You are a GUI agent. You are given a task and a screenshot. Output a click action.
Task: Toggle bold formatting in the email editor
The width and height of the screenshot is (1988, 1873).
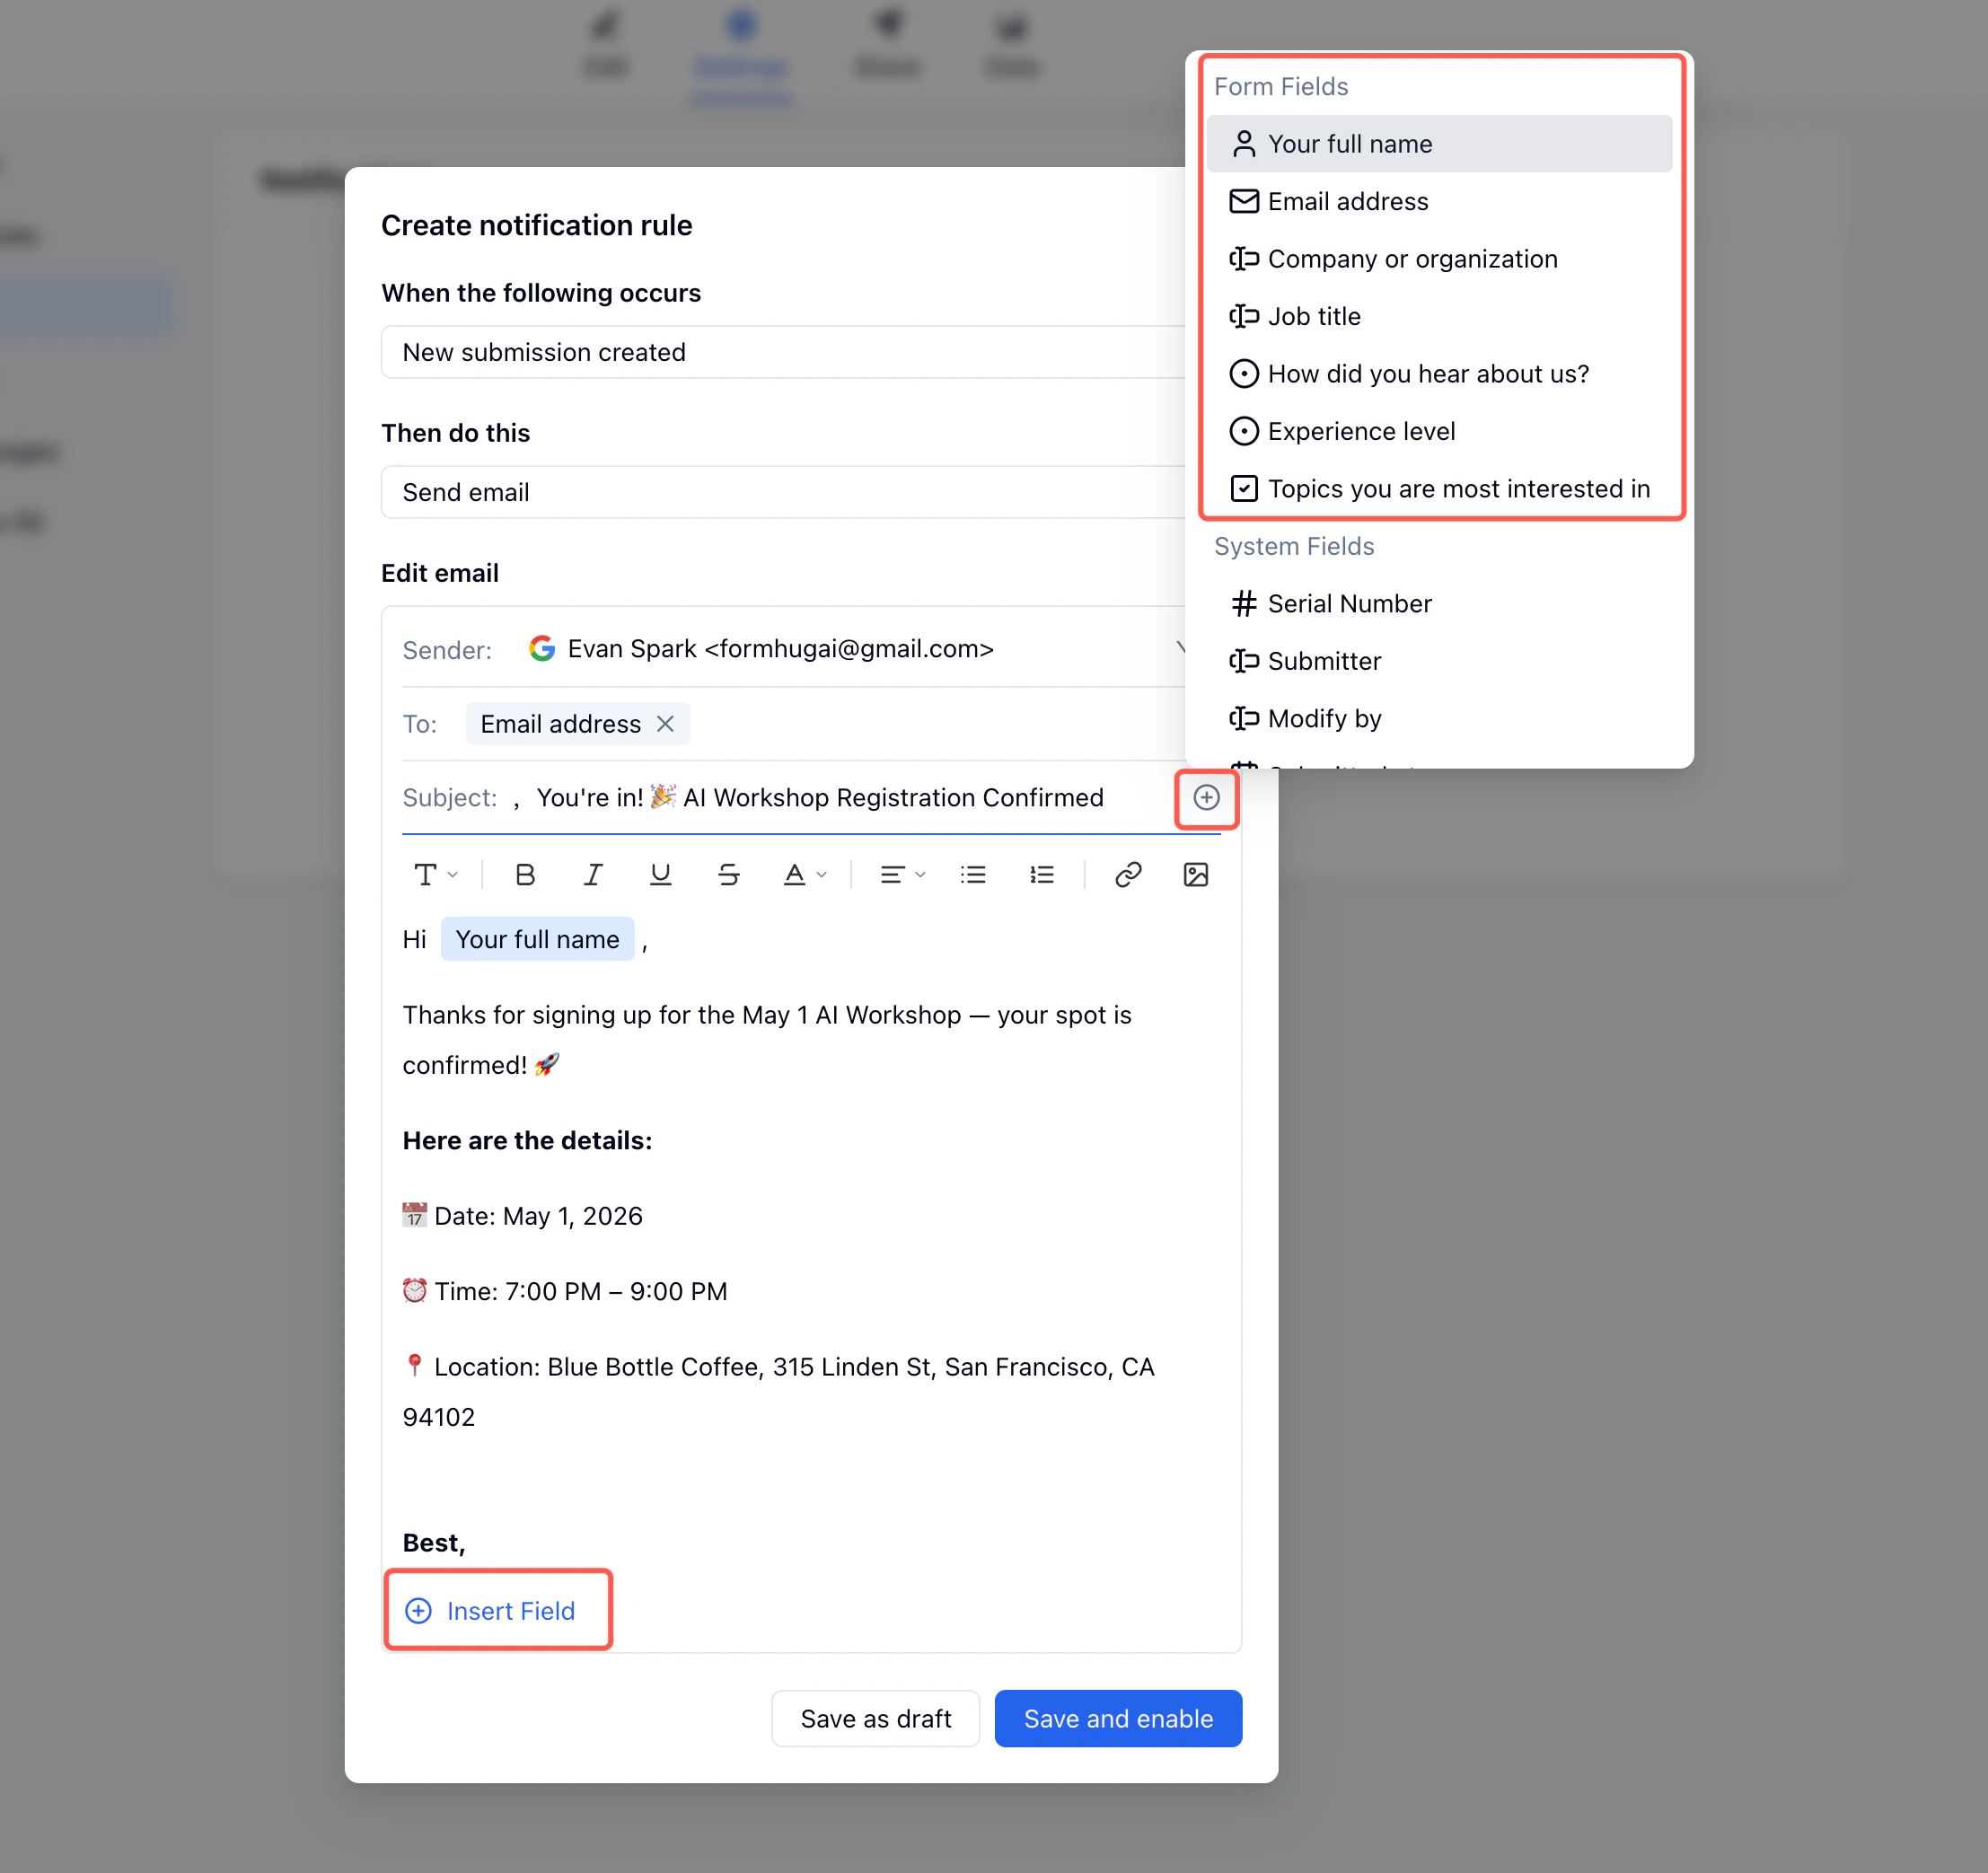point(524,874)
